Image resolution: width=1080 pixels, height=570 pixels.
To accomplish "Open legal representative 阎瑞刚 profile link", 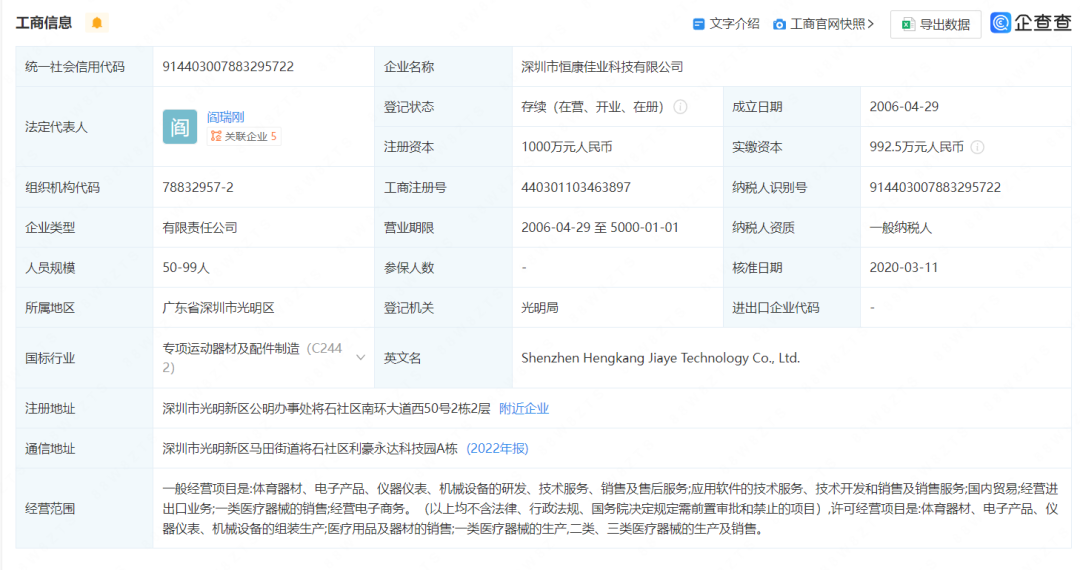I will tap(225, 117).
